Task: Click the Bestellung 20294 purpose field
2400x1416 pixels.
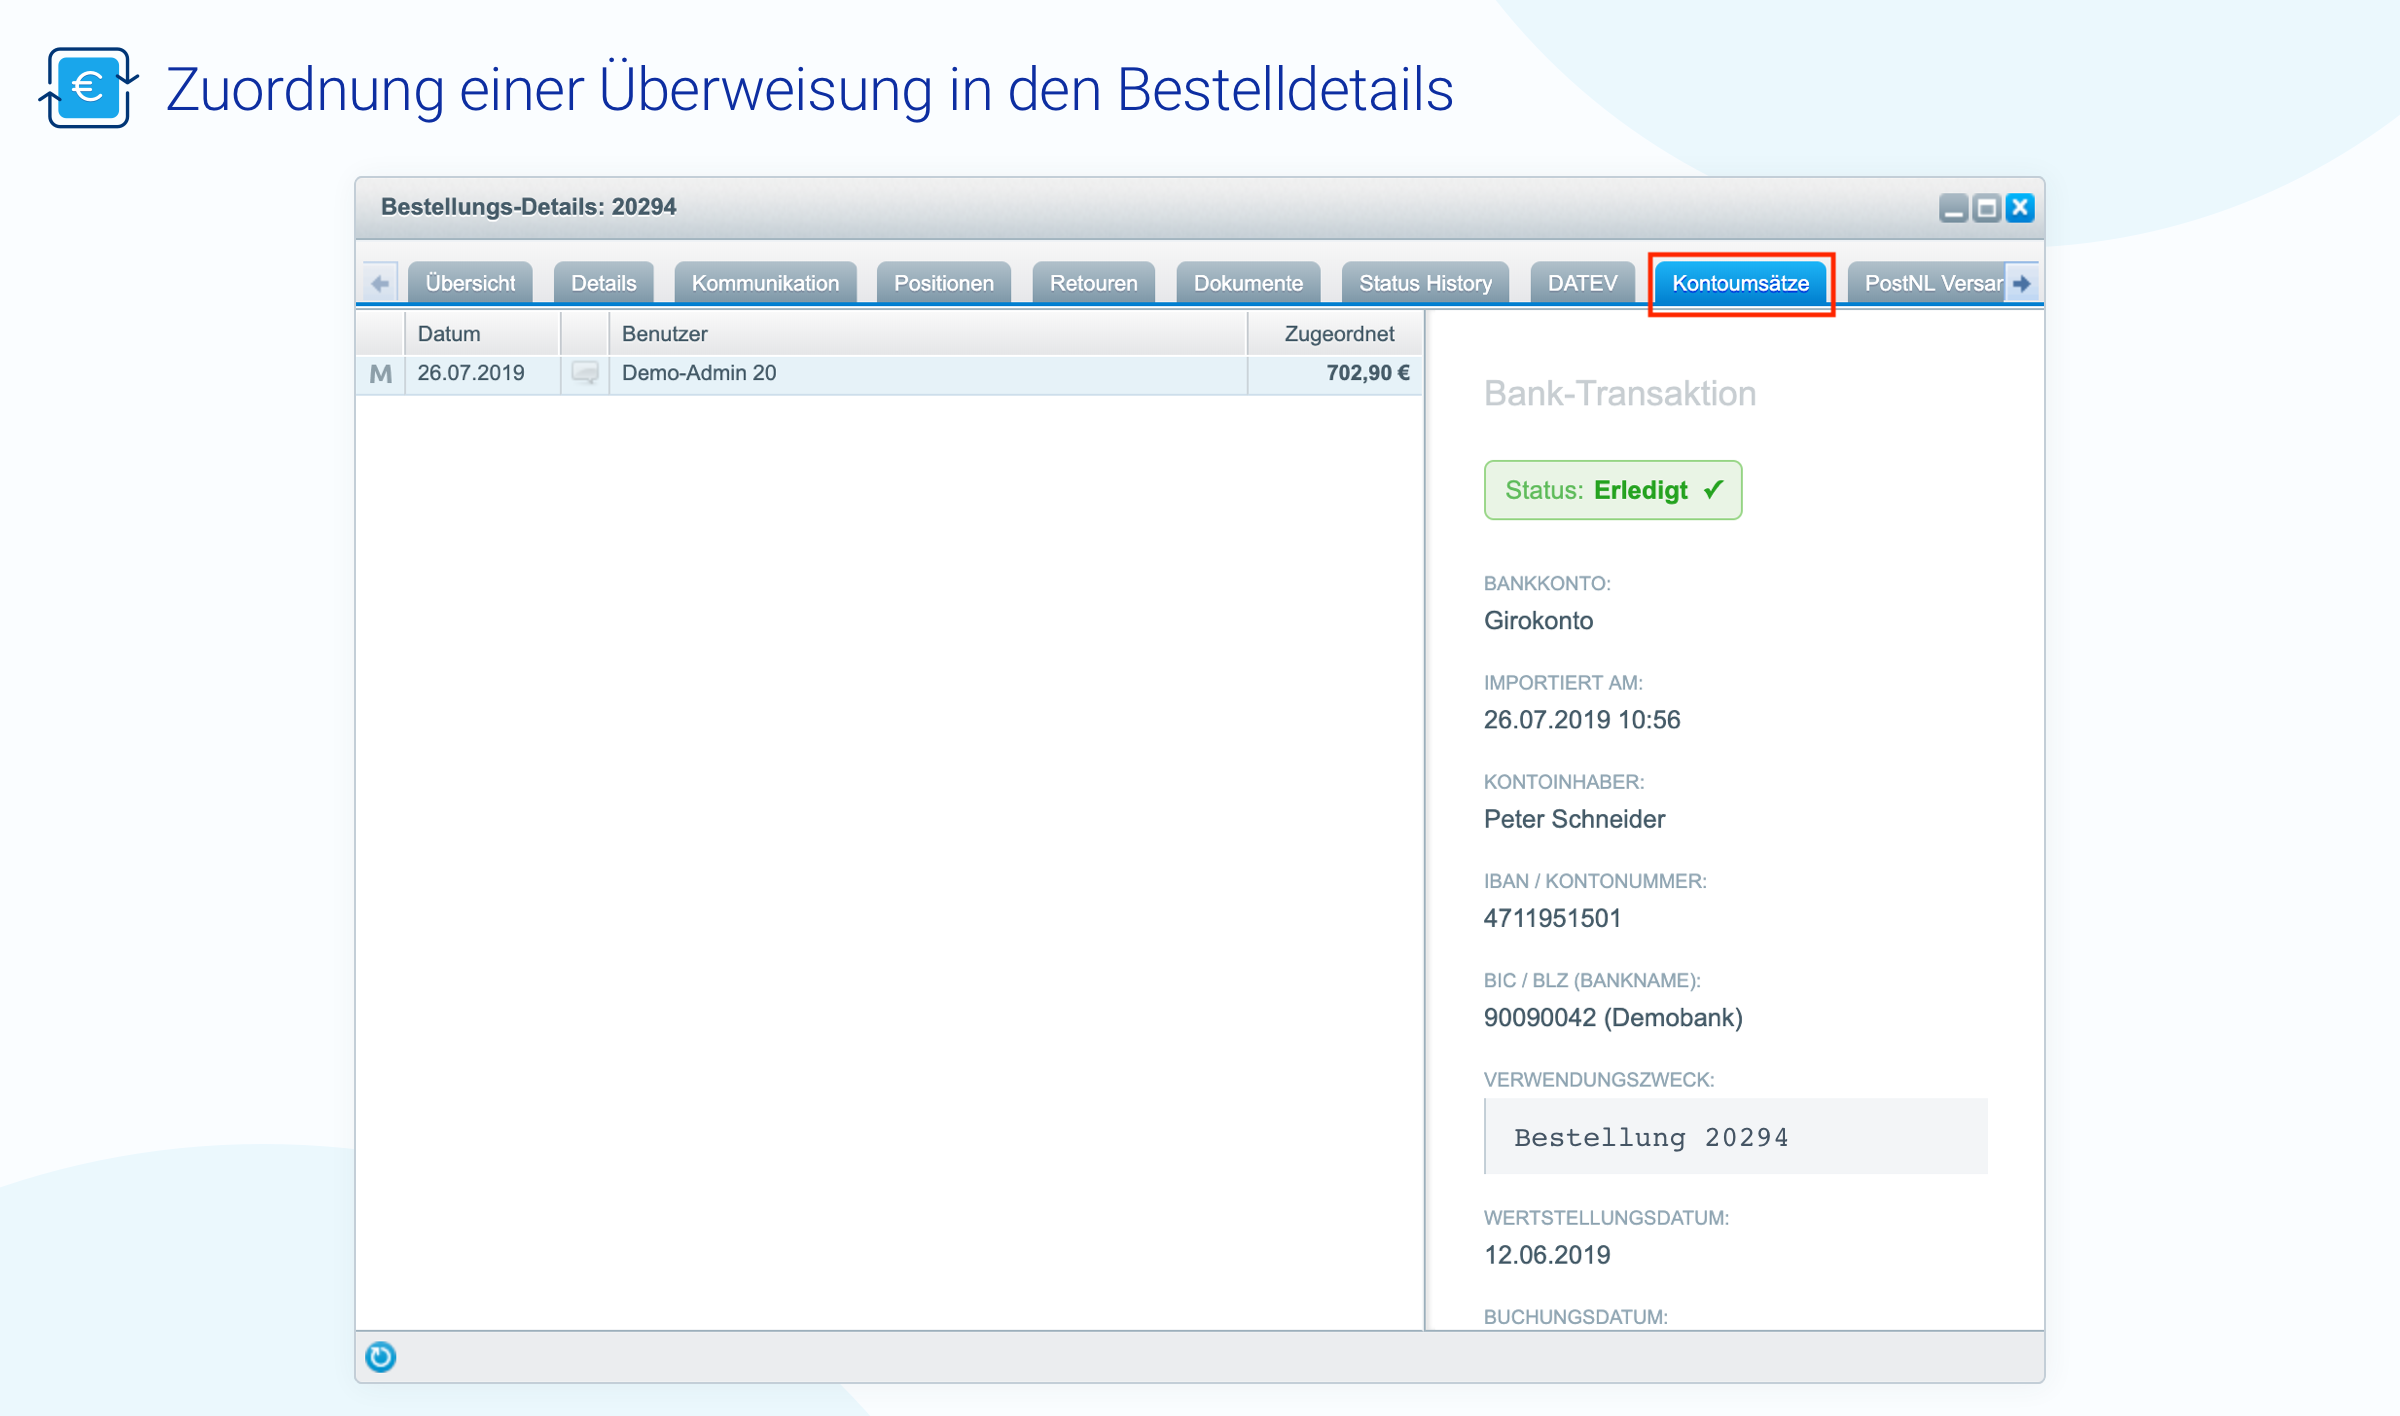Action: [x=1736, y=1137]
